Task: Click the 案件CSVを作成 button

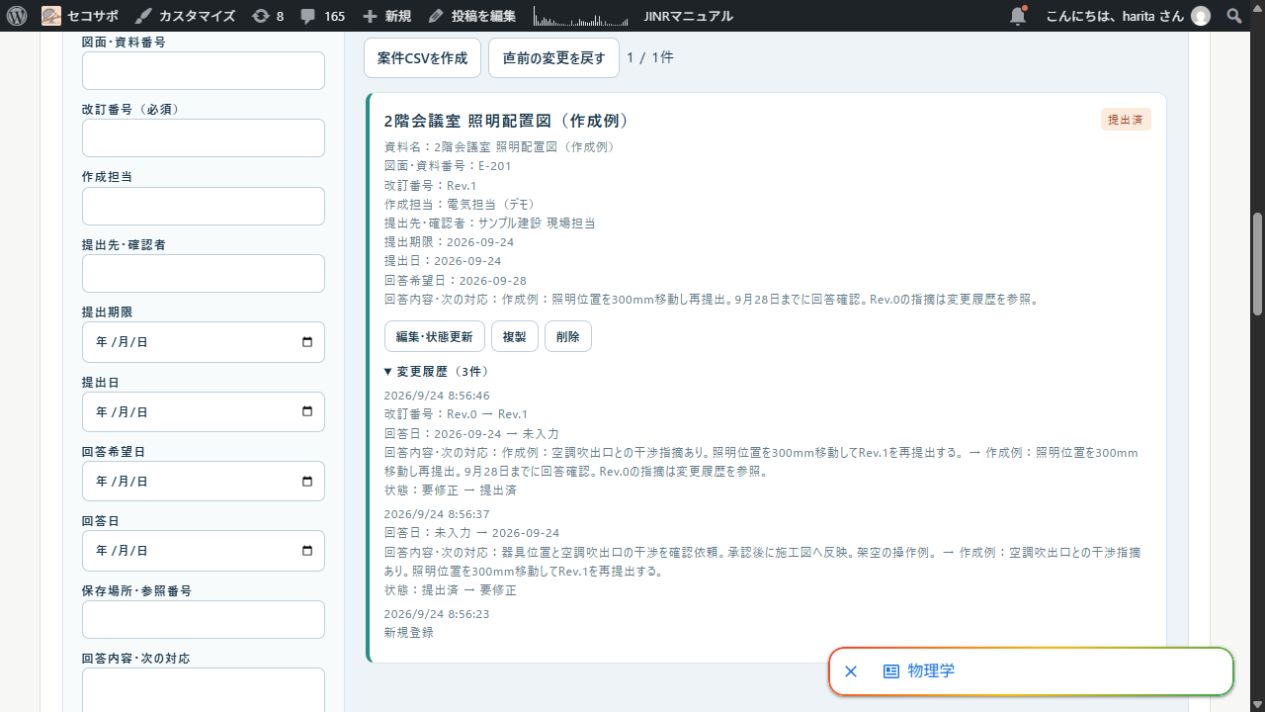Action: (x=422, y=58)
